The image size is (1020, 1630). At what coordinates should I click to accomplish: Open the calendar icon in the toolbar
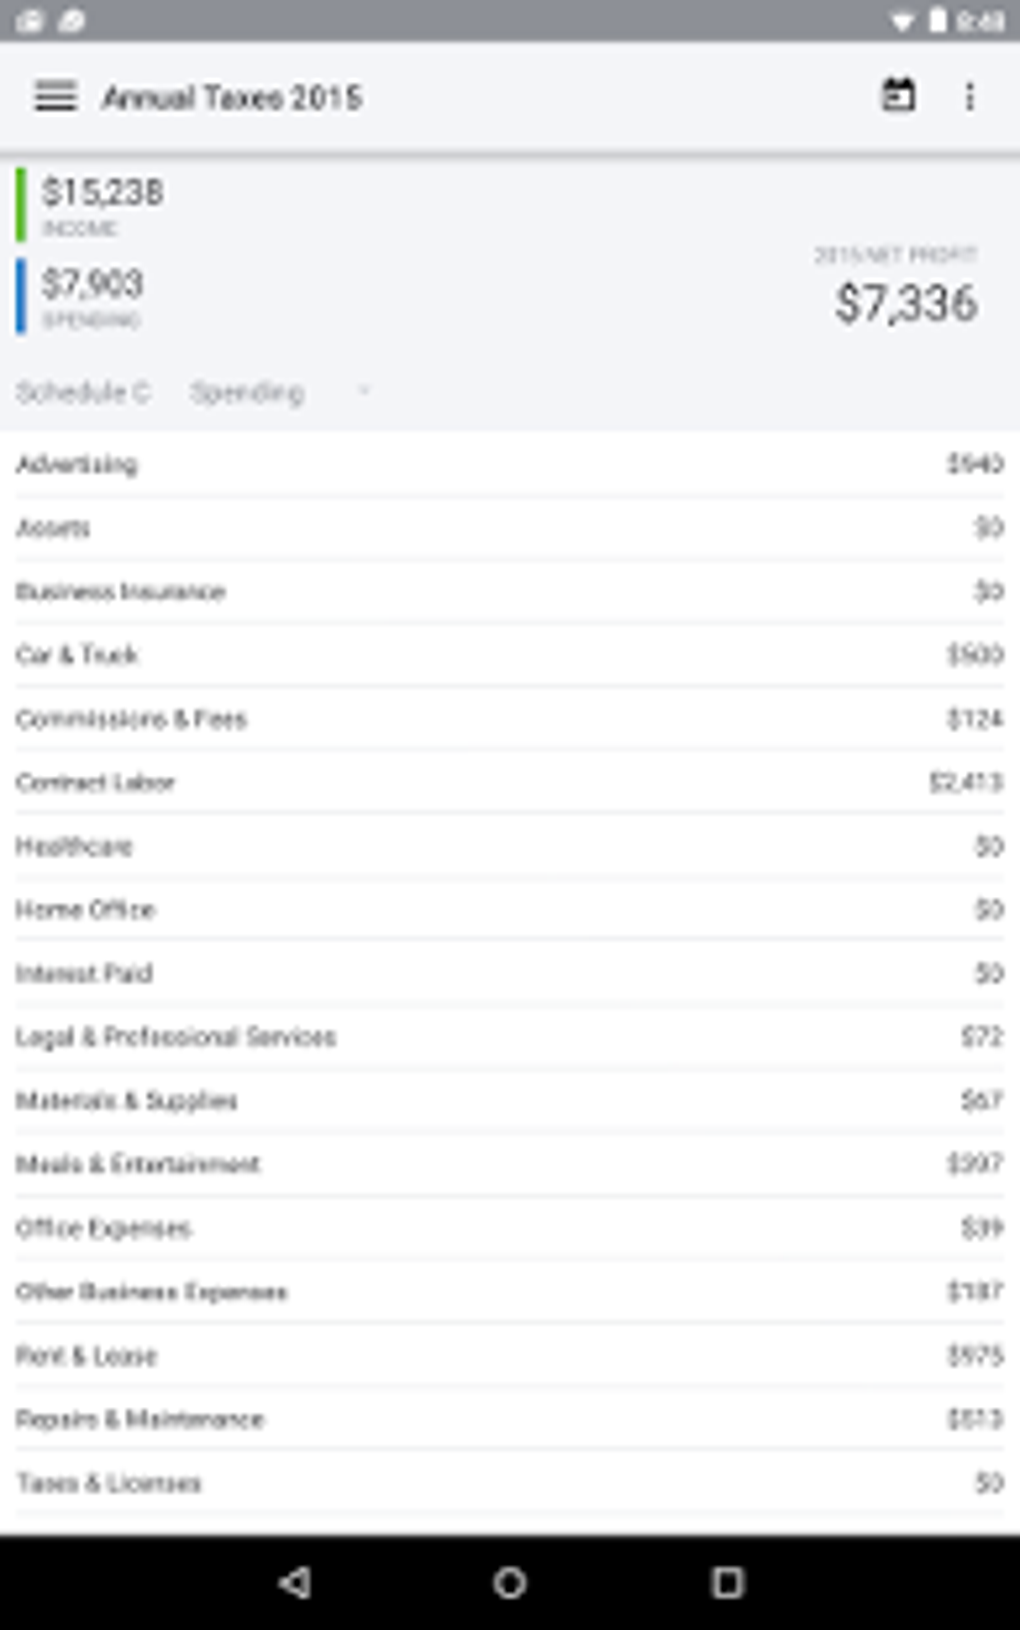click(x=898, y=95)
